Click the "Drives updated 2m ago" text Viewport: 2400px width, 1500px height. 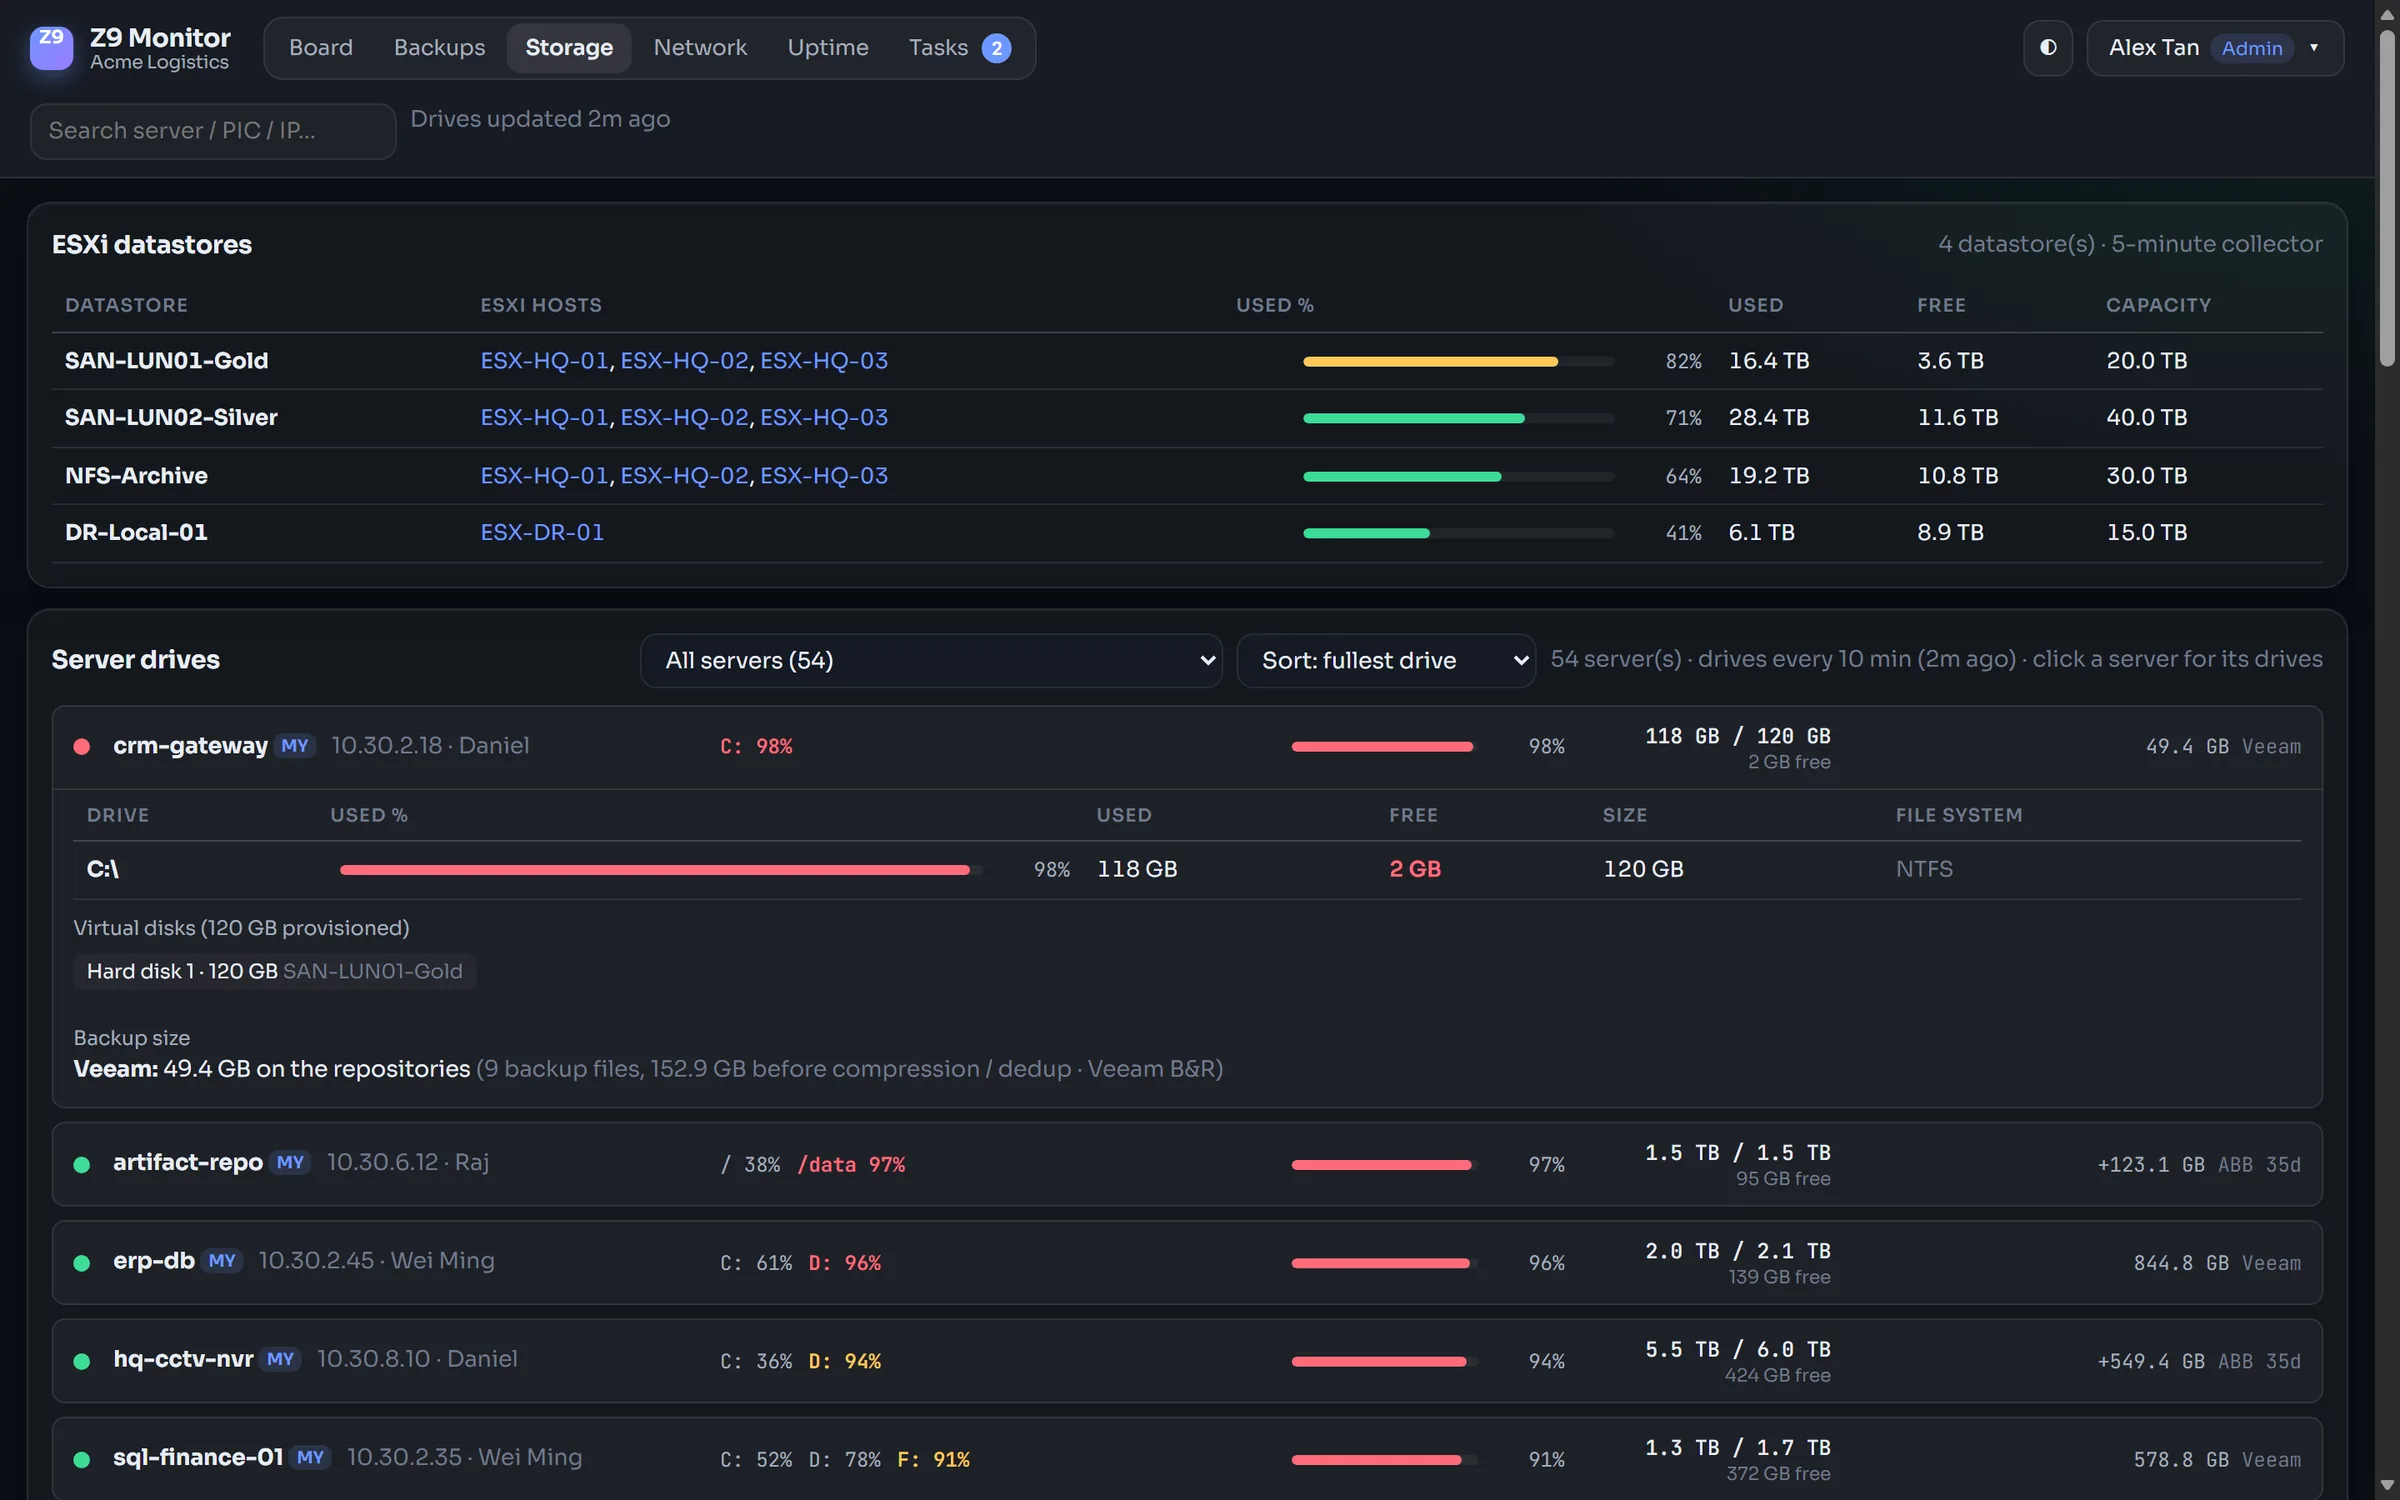[540, 119]
